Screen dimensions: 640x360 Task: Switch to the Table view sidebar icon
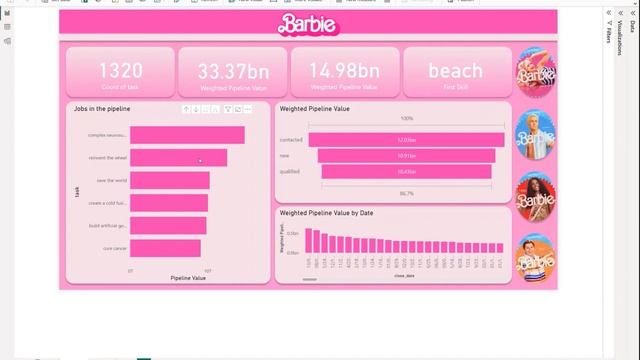coord(7,27)
